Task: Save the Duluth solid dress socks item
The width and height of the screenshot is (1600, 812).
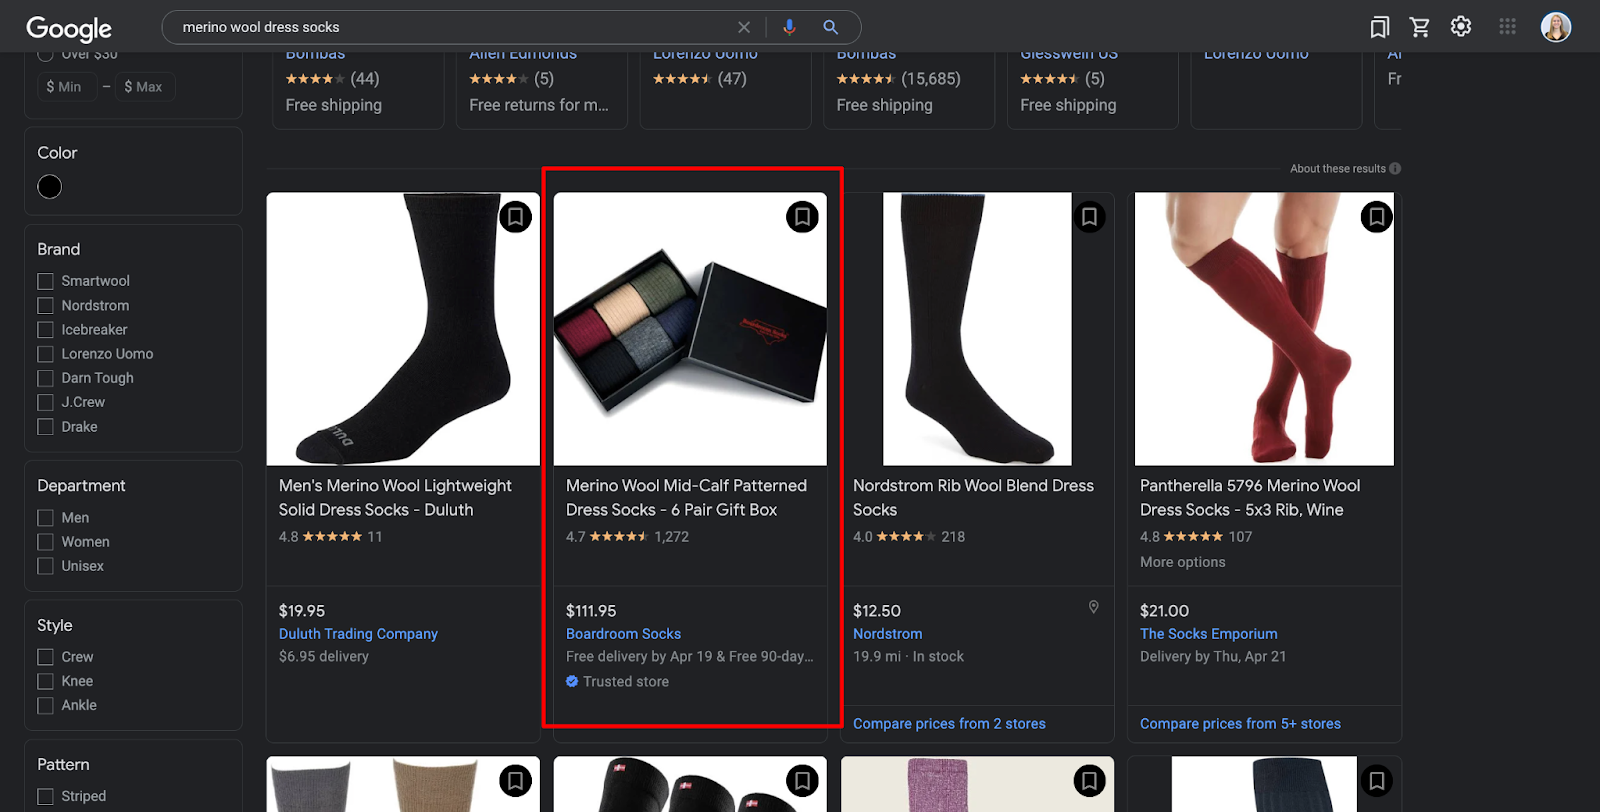Action: click(x=515, y=217)
